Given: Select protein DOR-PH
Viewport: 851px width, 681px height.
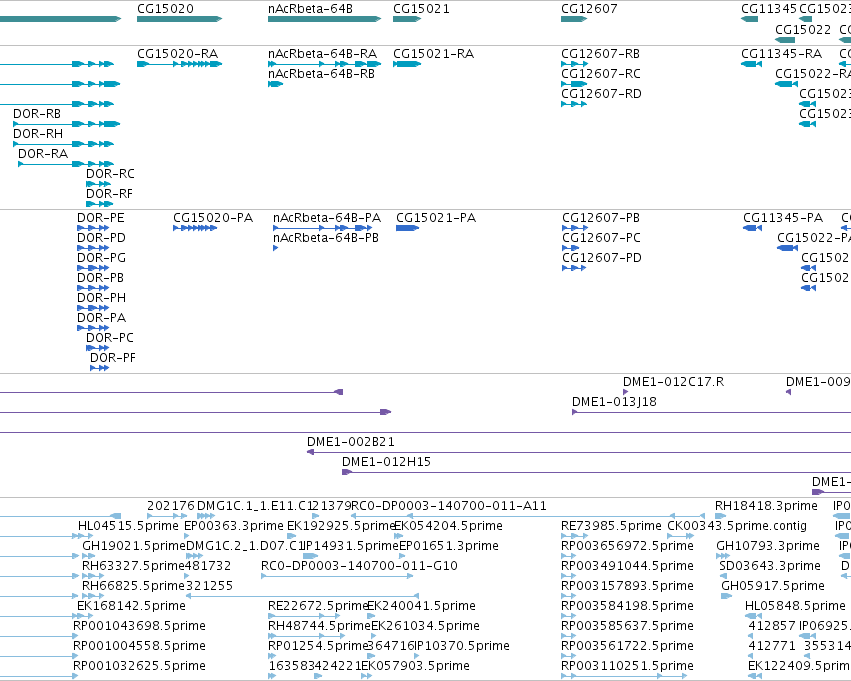Looking at the screenshot, I should tap(101, 298).
